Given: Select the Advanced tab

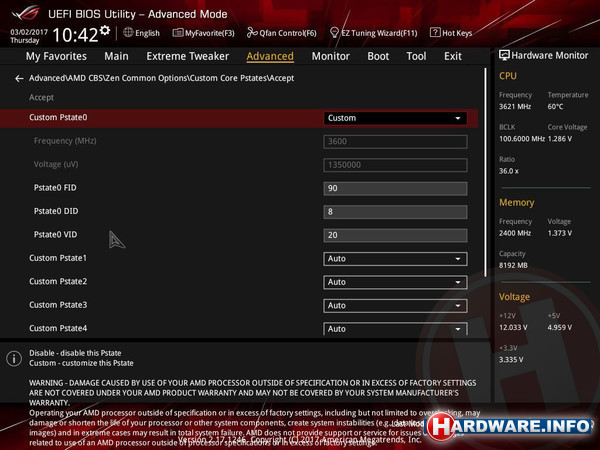Looking at the screenshot, I should click(270, 56).
